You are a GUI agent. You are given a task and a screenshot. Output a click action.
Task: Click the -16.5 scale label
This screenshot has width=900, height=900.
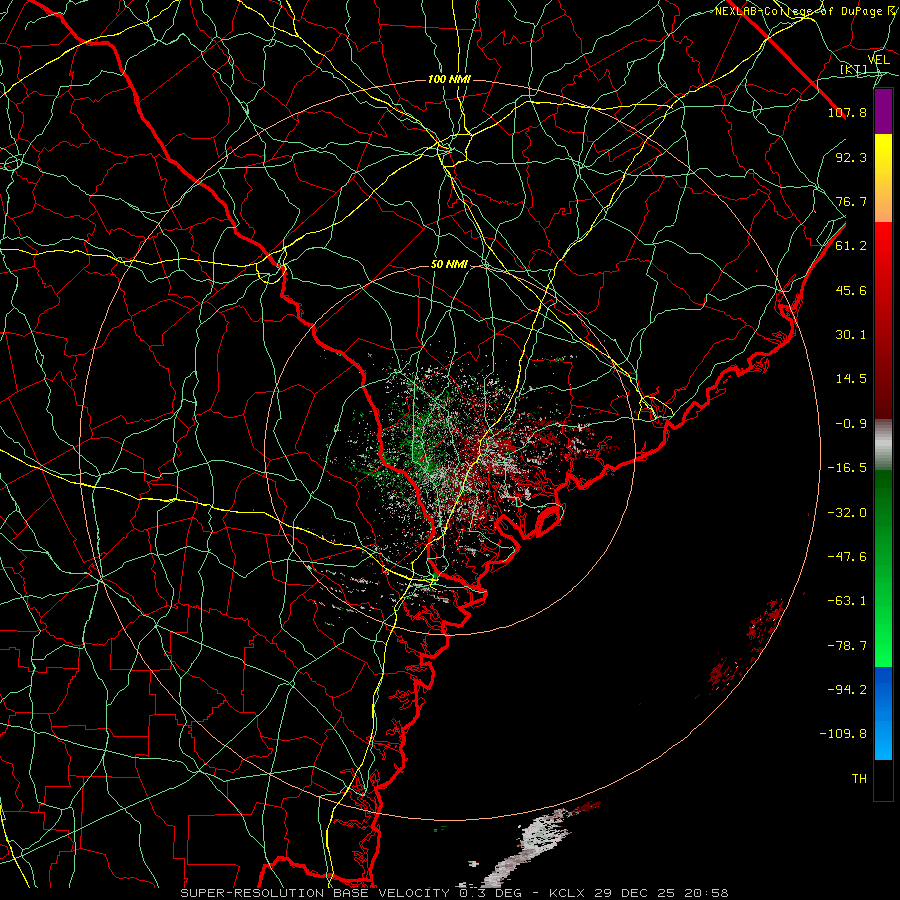pyautogui.click(x=847, y=468)
